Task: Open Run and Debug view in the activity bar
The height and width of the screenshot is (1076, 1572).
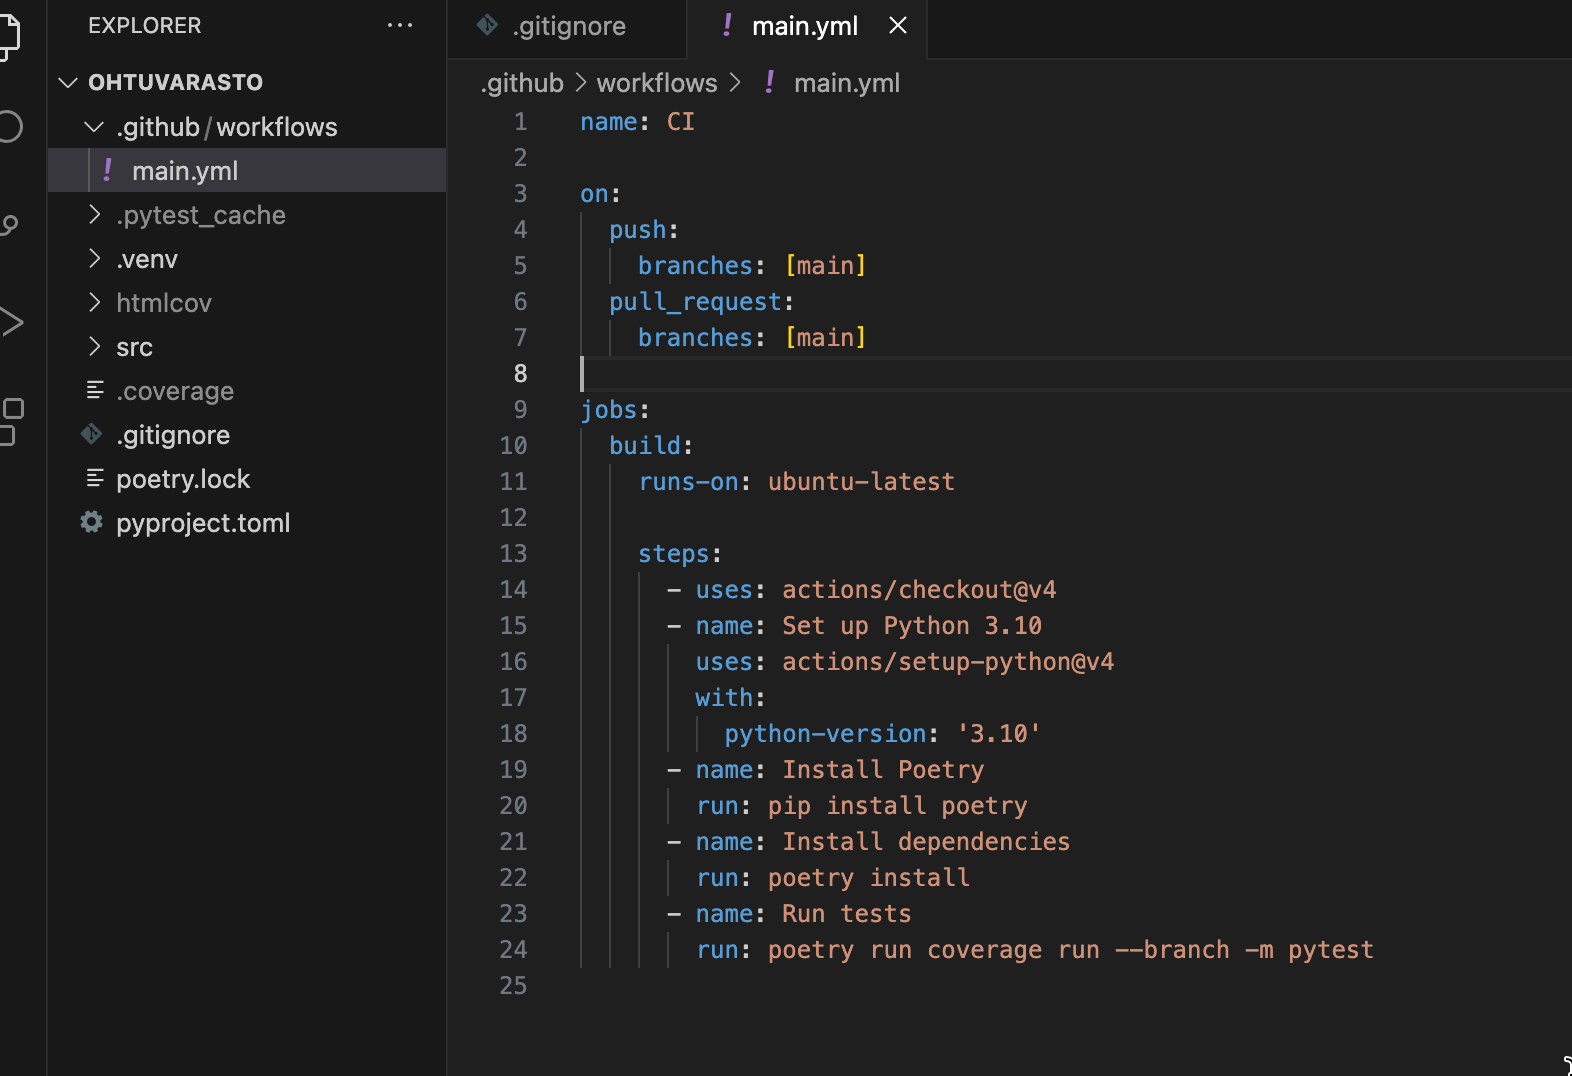Action: [10, 322]
